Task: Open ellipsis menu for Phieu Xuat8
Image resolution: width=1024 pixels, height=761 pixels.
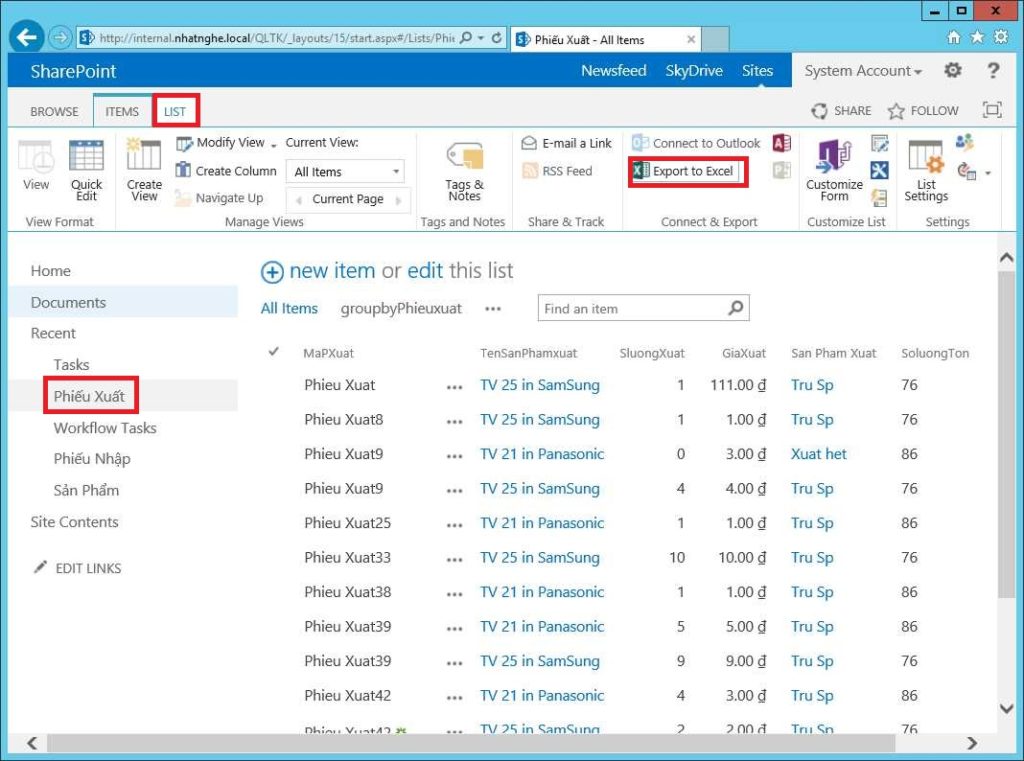Action: click(455, 421)
